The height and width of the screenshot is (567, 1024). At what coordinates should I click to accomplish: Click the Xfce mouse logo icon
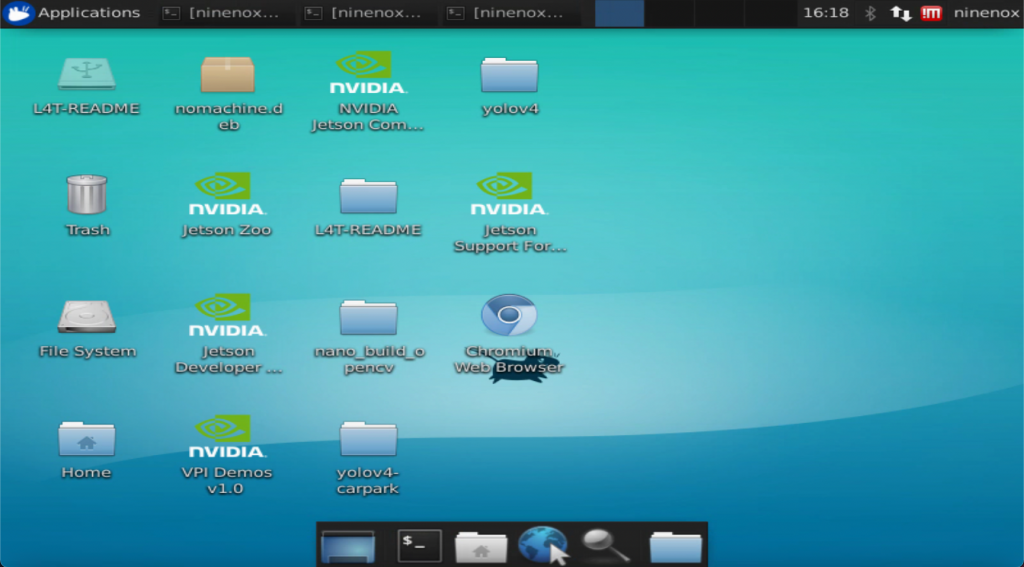[x=18, y=13]
